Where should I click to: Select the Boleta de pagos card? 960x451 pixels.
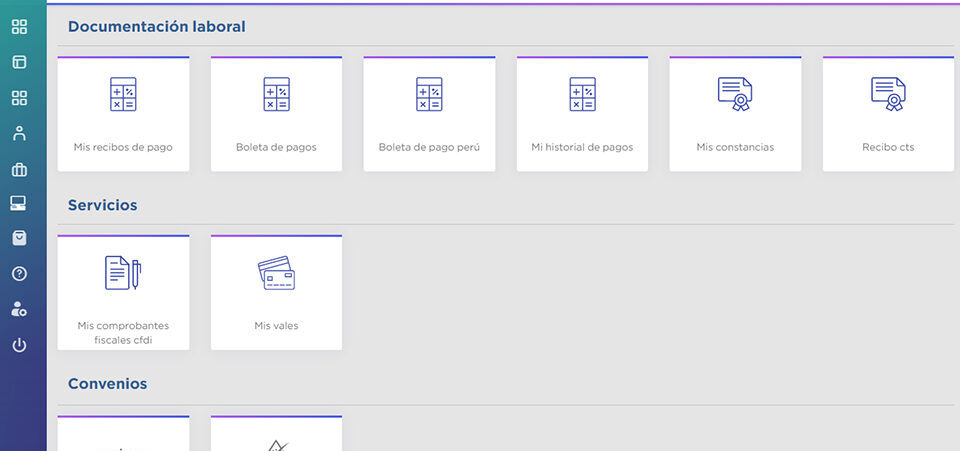(x=276, y=114)
